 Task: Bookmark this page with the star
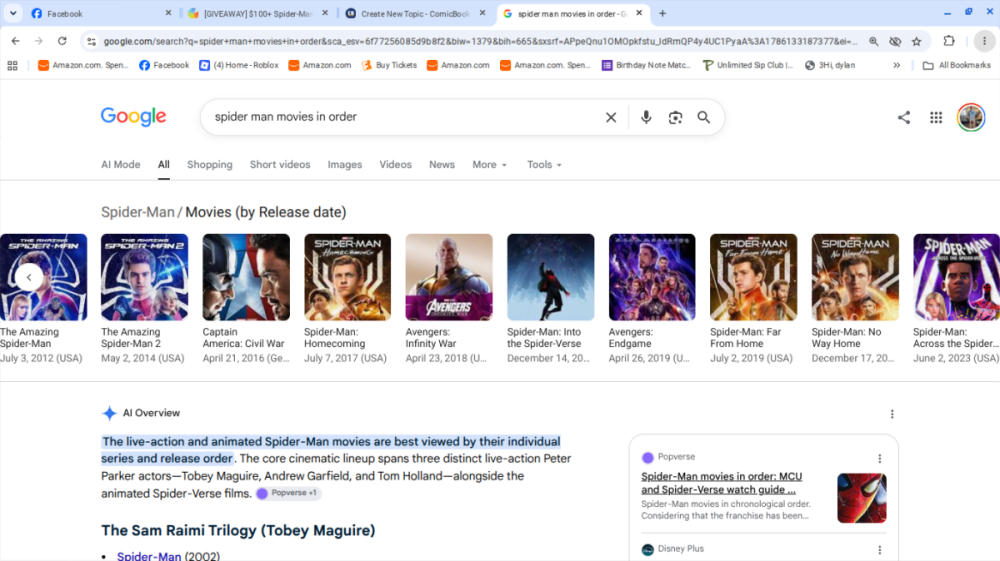tap(916, 41)
